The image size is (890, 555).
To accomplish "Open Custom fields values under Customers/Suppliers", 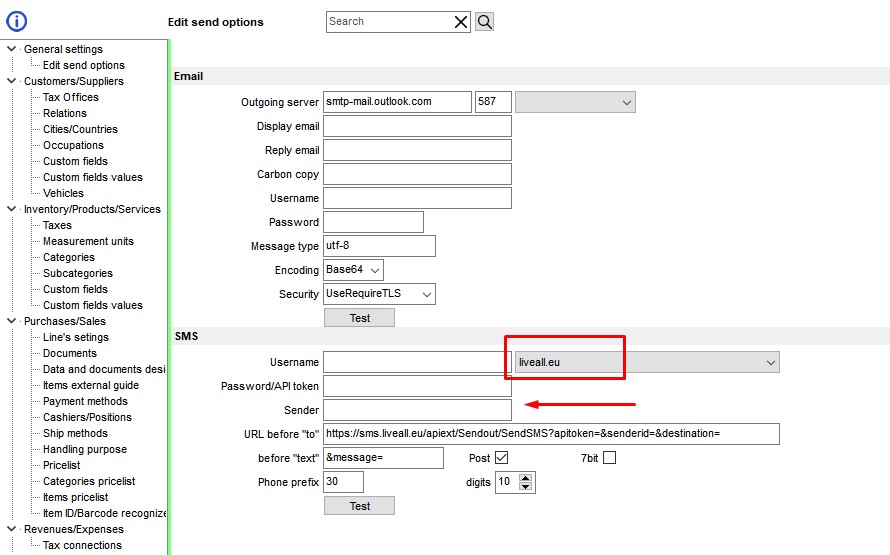I will pos(93,177).
